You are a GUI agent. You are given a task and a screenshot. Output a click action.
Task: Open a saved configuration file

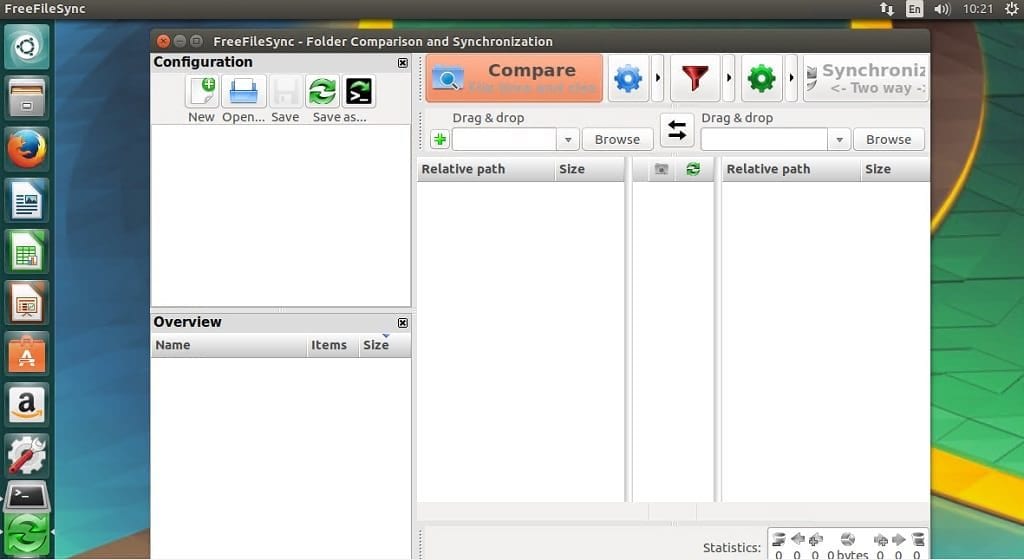pos(244,91)
